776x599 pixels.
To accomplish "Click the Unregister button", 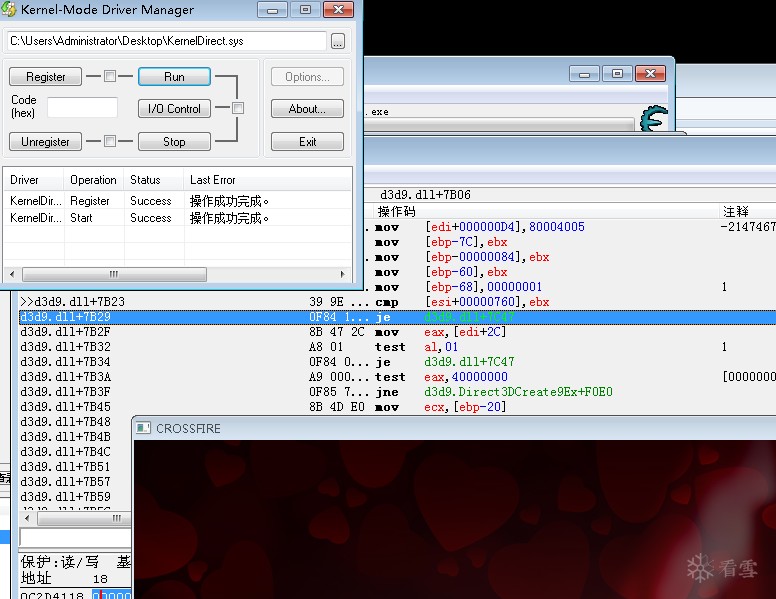I will (x=46, y=142).
